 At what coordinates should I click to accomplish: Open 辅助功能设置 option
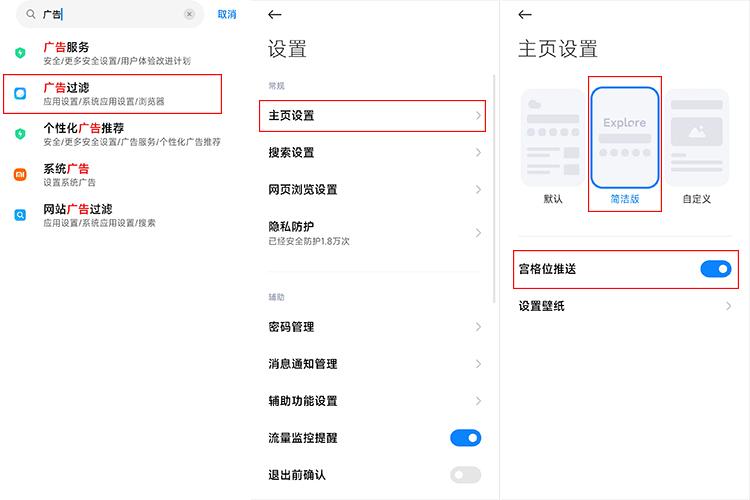[x=375, y=400]
